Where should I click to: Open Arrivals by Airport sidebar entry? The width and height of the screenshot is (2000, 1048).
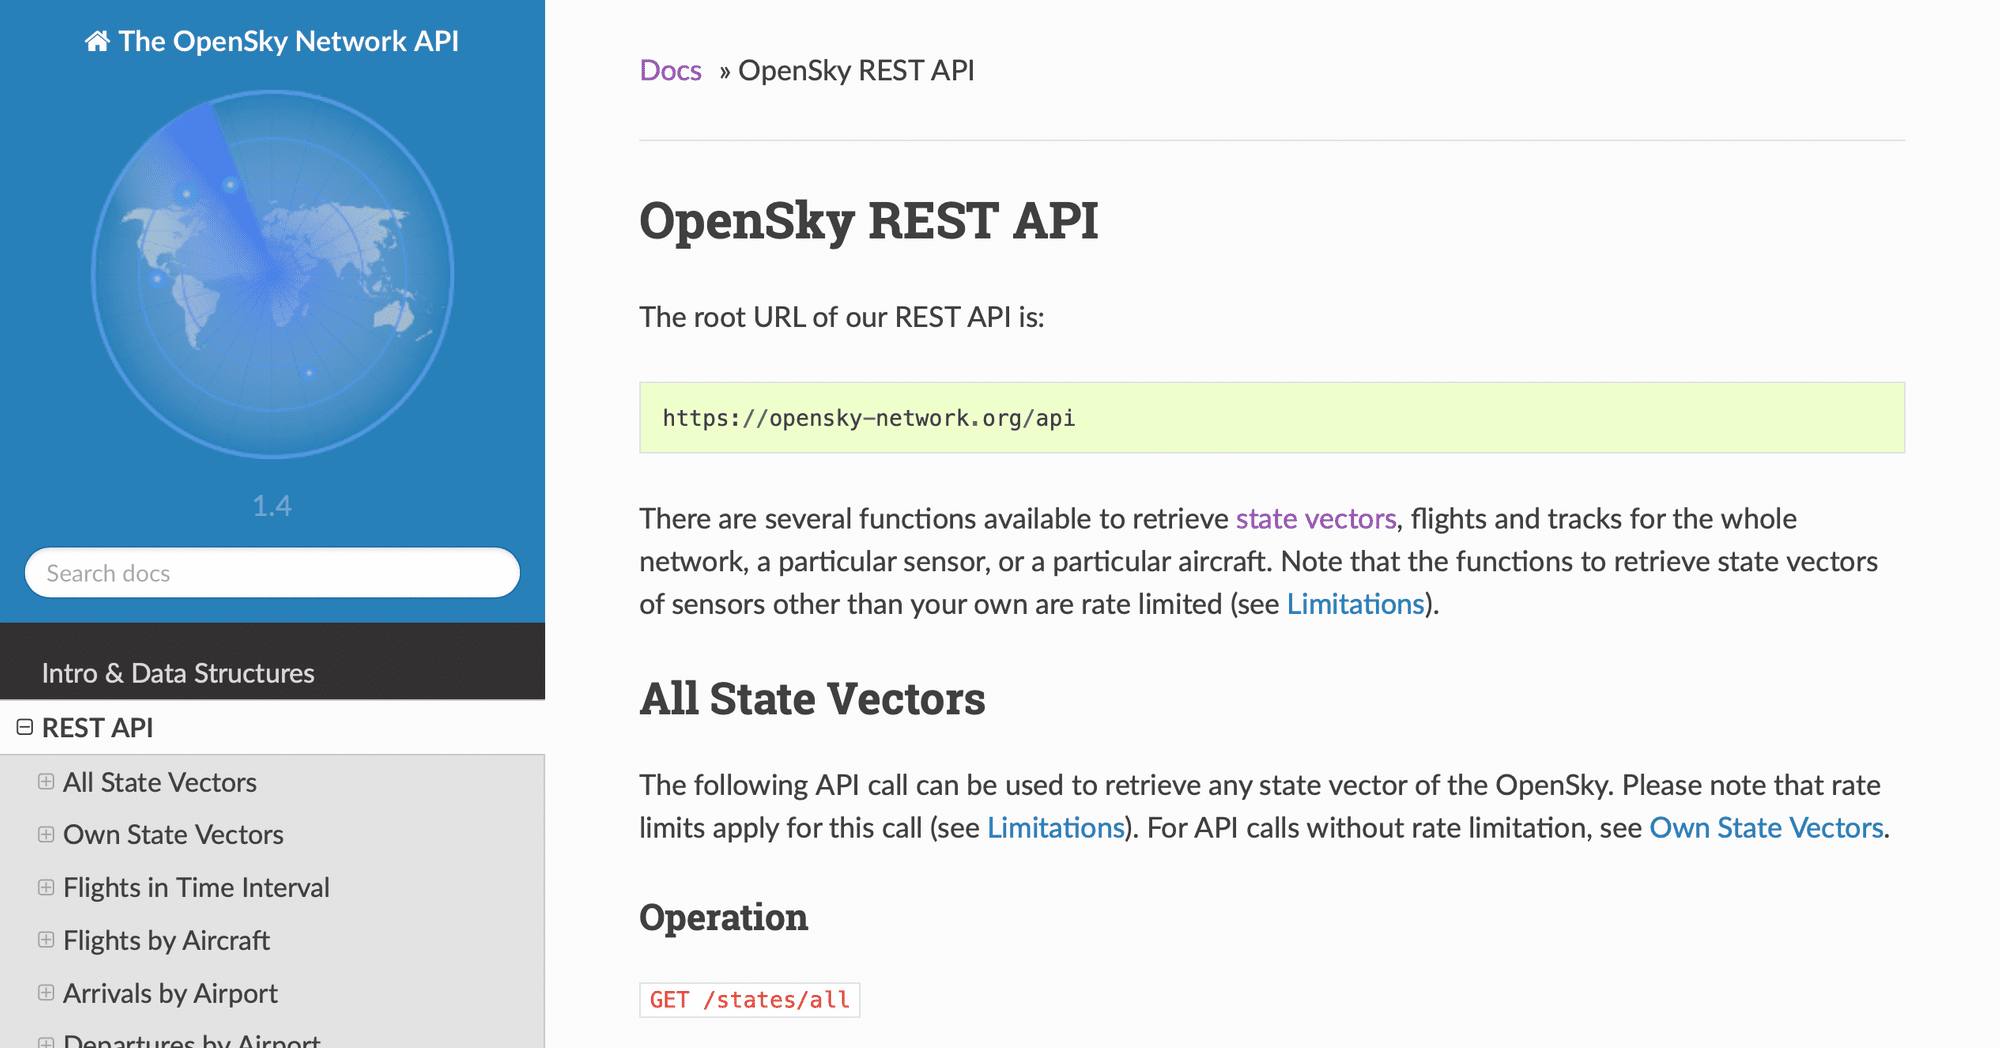point(170,994)
